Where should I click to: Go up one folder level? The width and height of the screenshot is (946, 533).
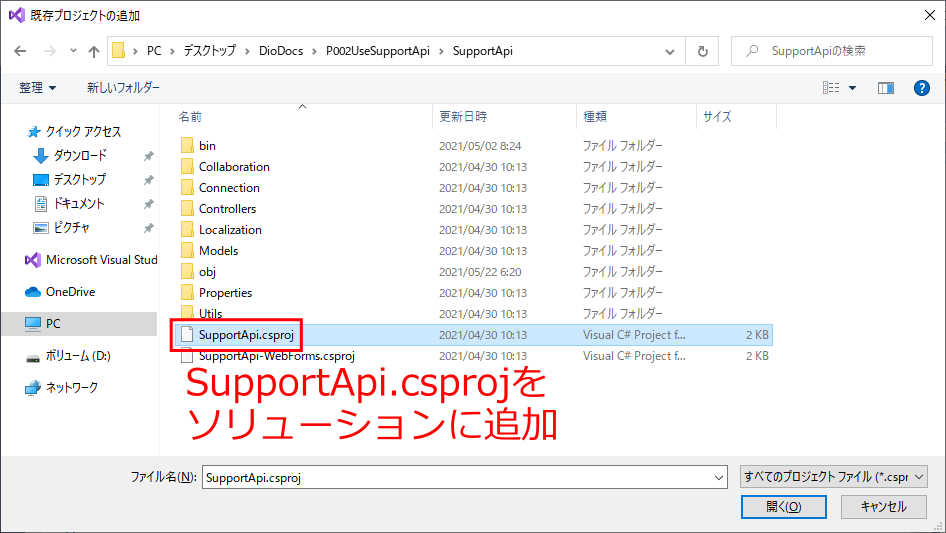click(x=94, y=51)
